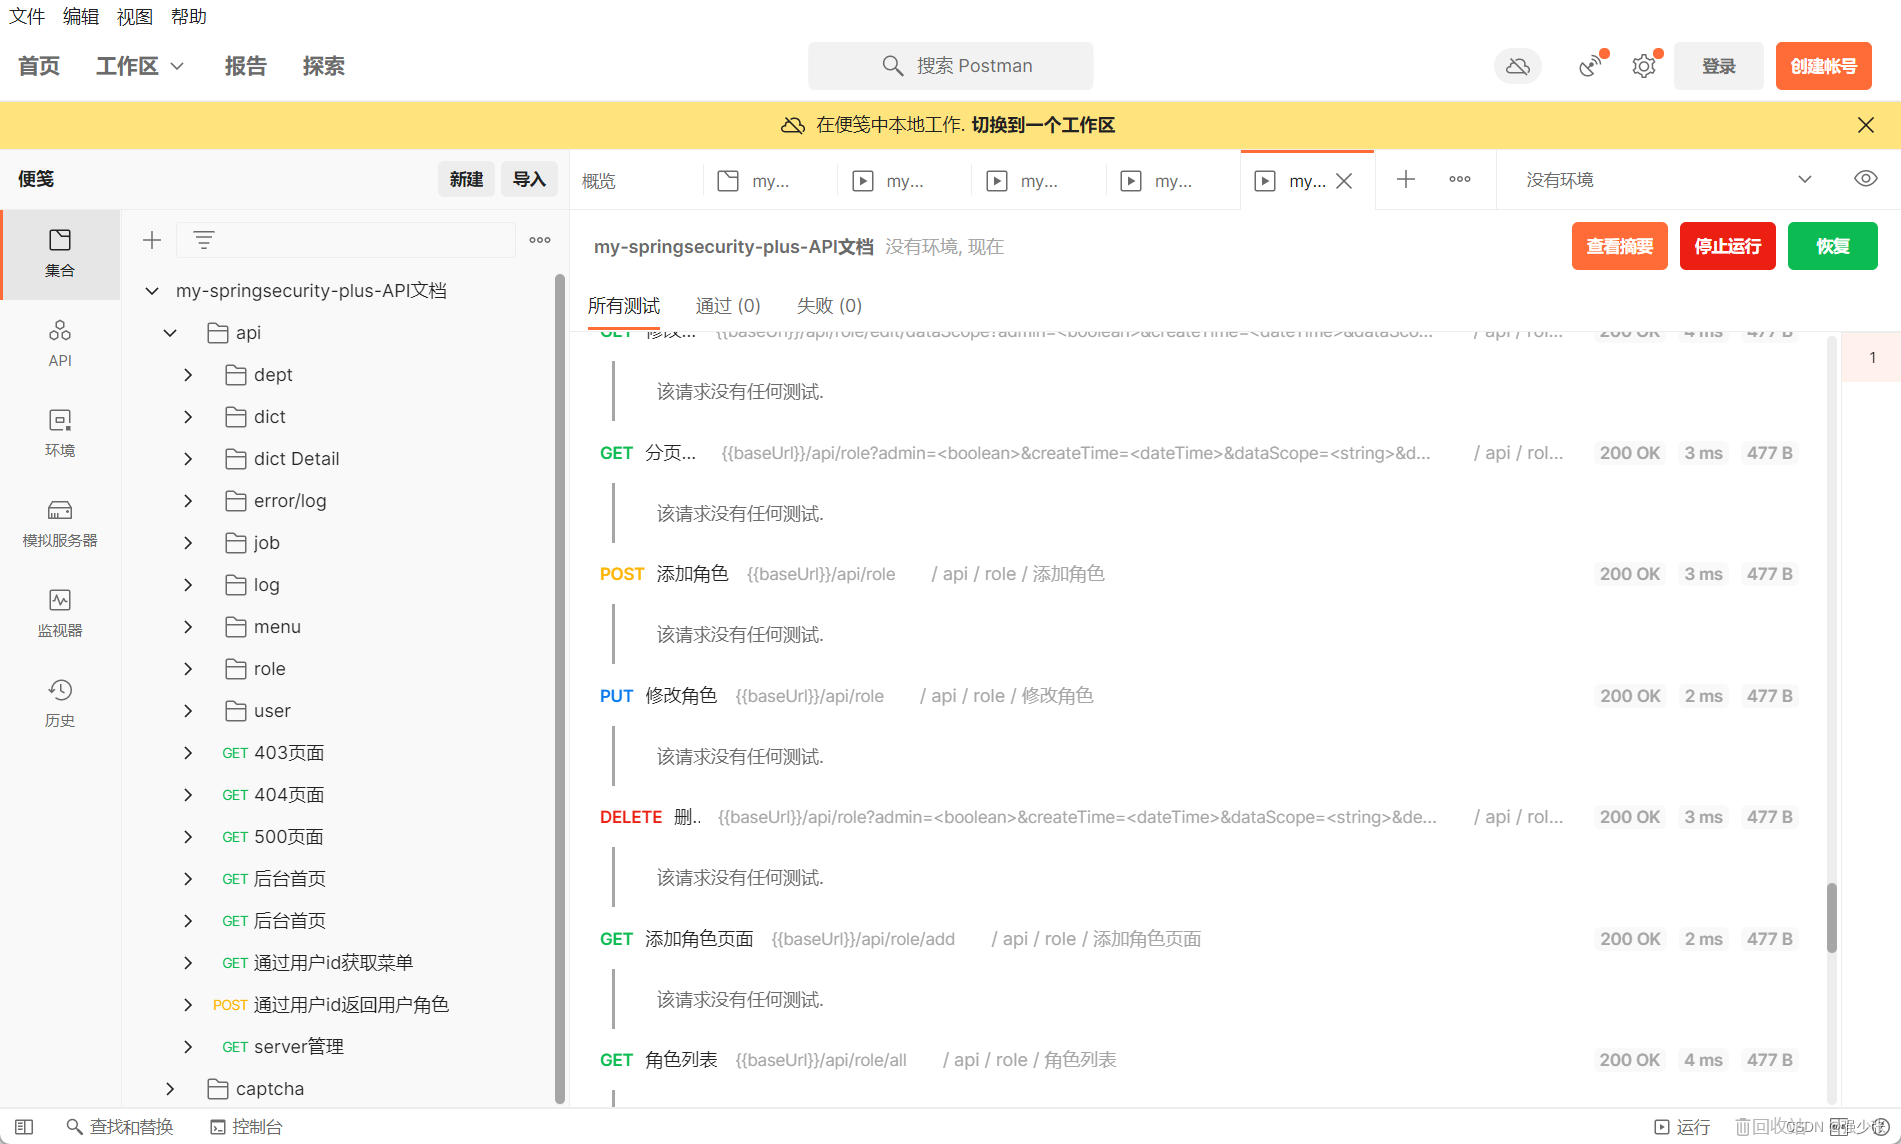The image size is (1901, 1144).
Task: Open the API sidebar panel
Action: click(60, 343)
